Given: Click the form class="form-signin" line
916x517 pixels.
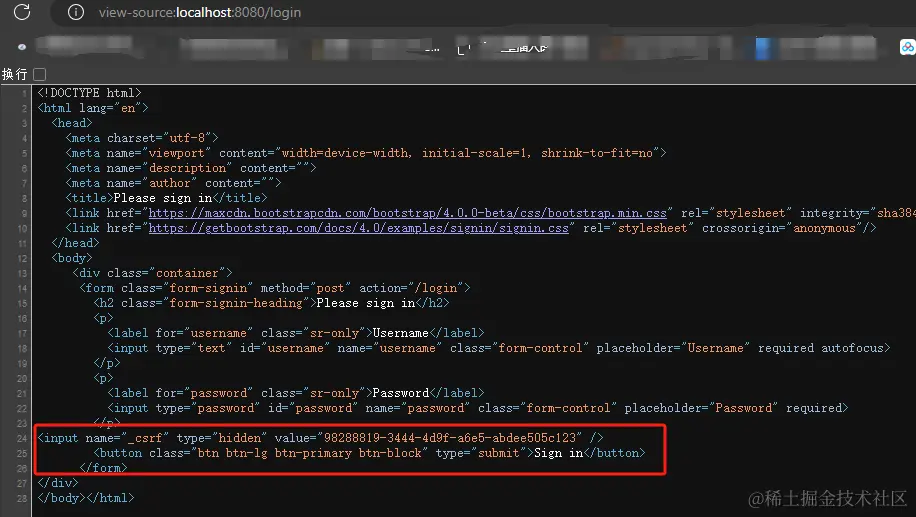Looking at the screenshot, I should point(275,288).
